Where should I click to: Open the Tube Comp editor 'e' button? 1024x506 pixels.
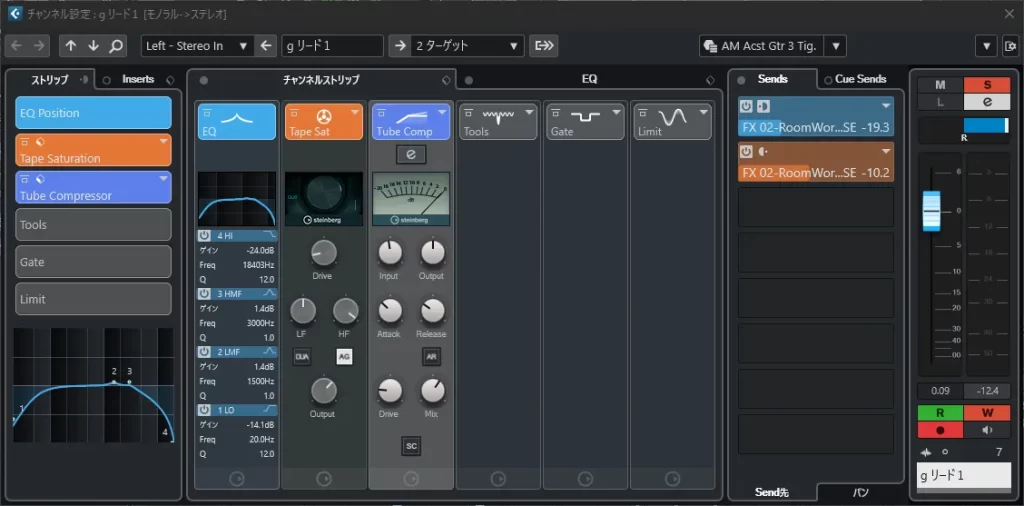pyautogui.click(x=411, y=153)
